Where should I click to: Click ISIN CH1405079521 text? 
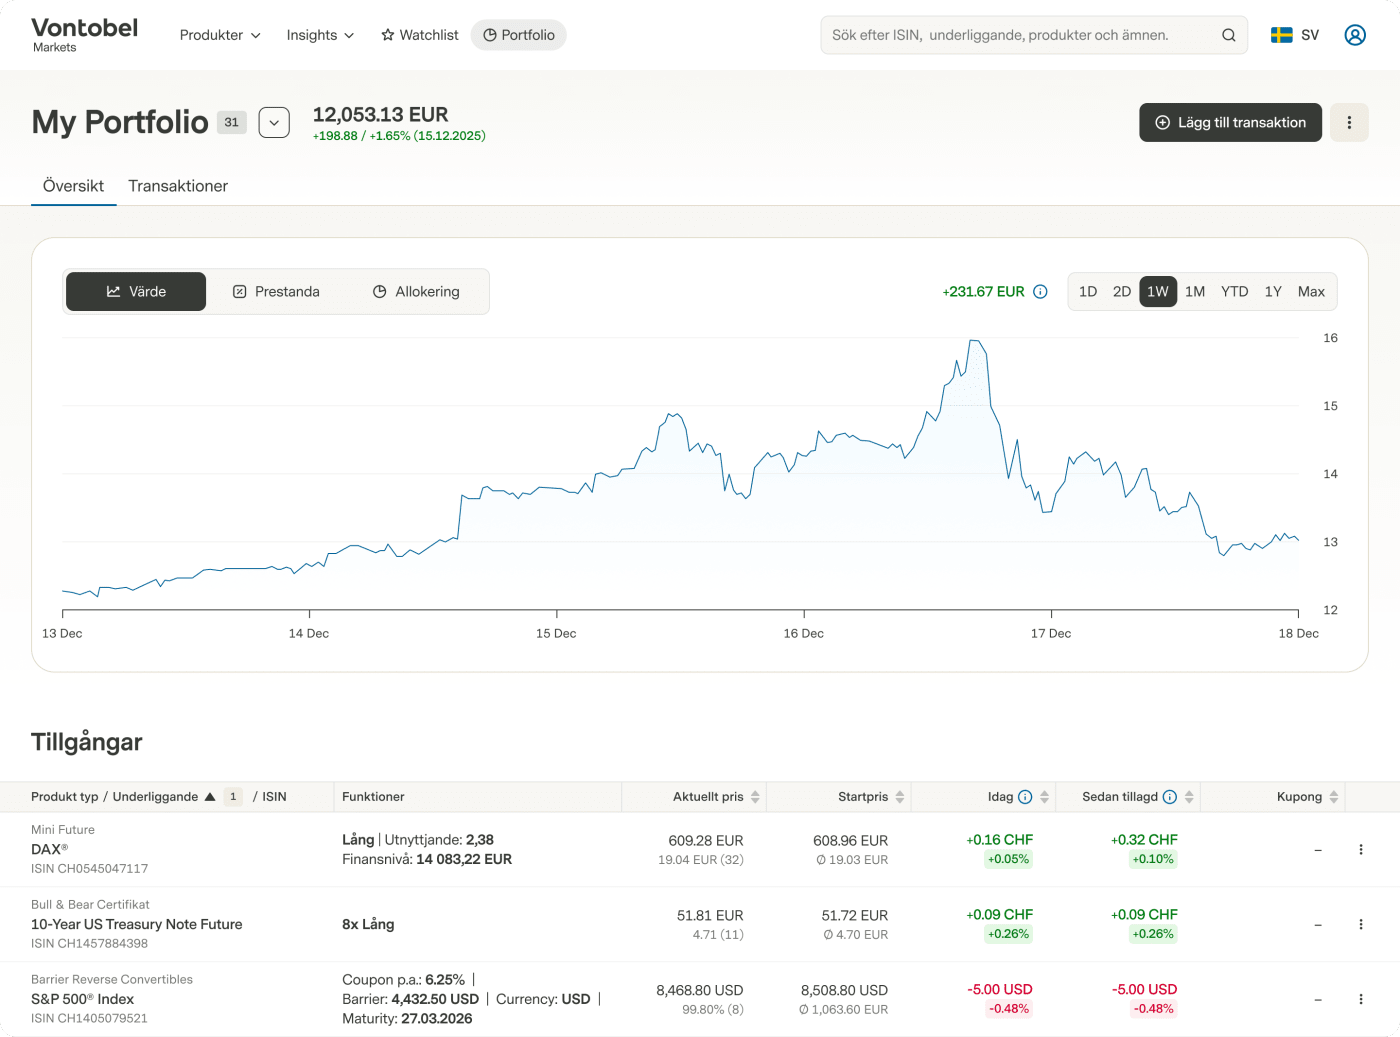[89, 1019]
